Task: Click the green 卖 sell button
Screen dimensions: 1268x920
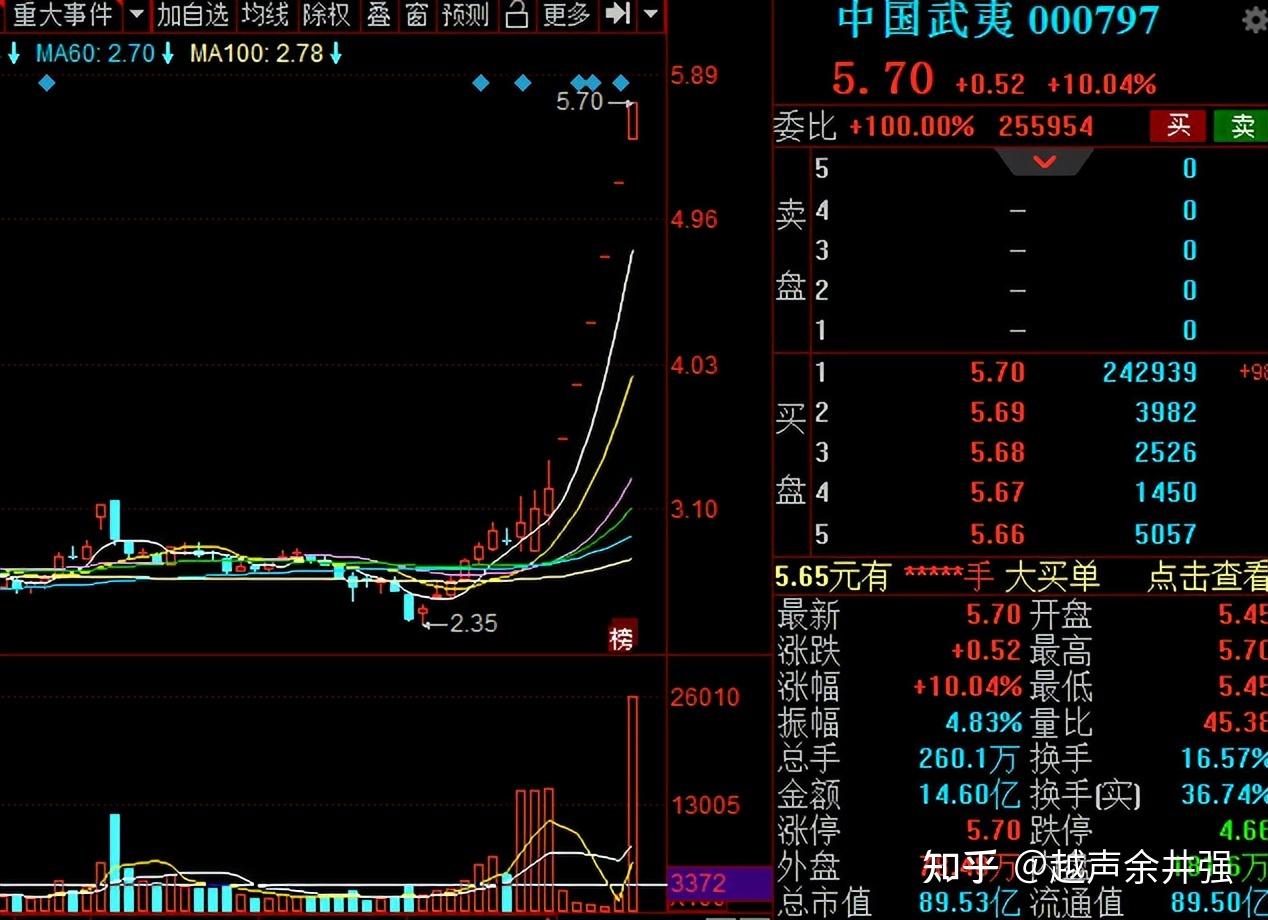Action: pos(1241,125)
